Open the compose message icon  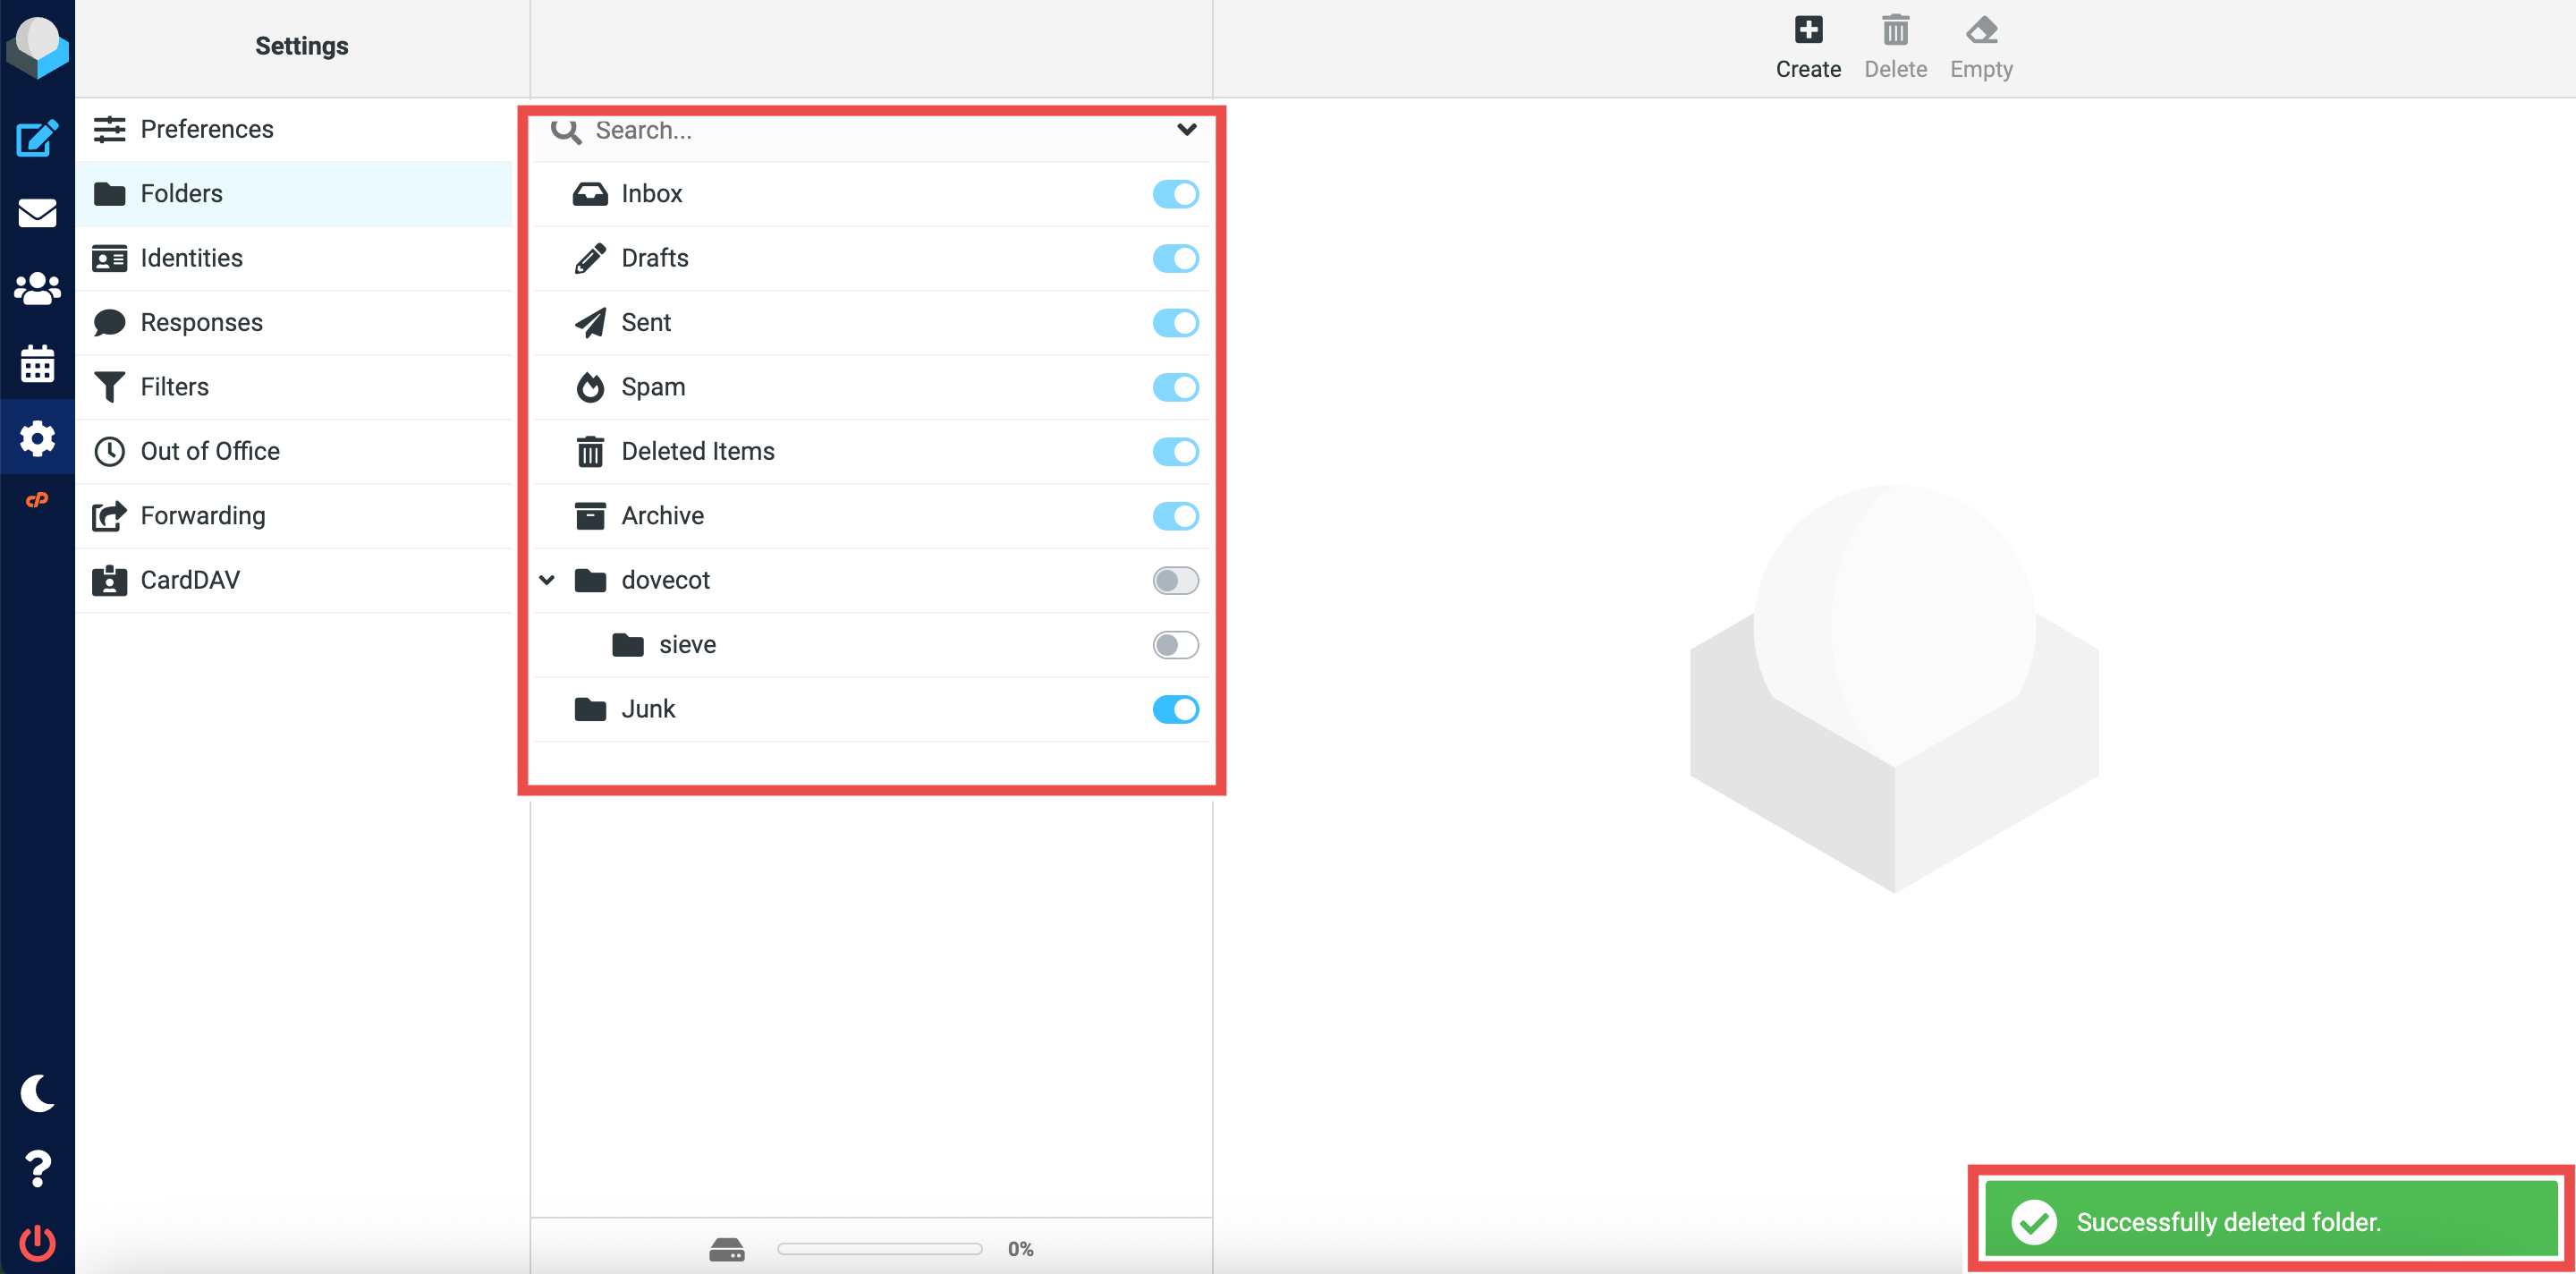[37, 138]
